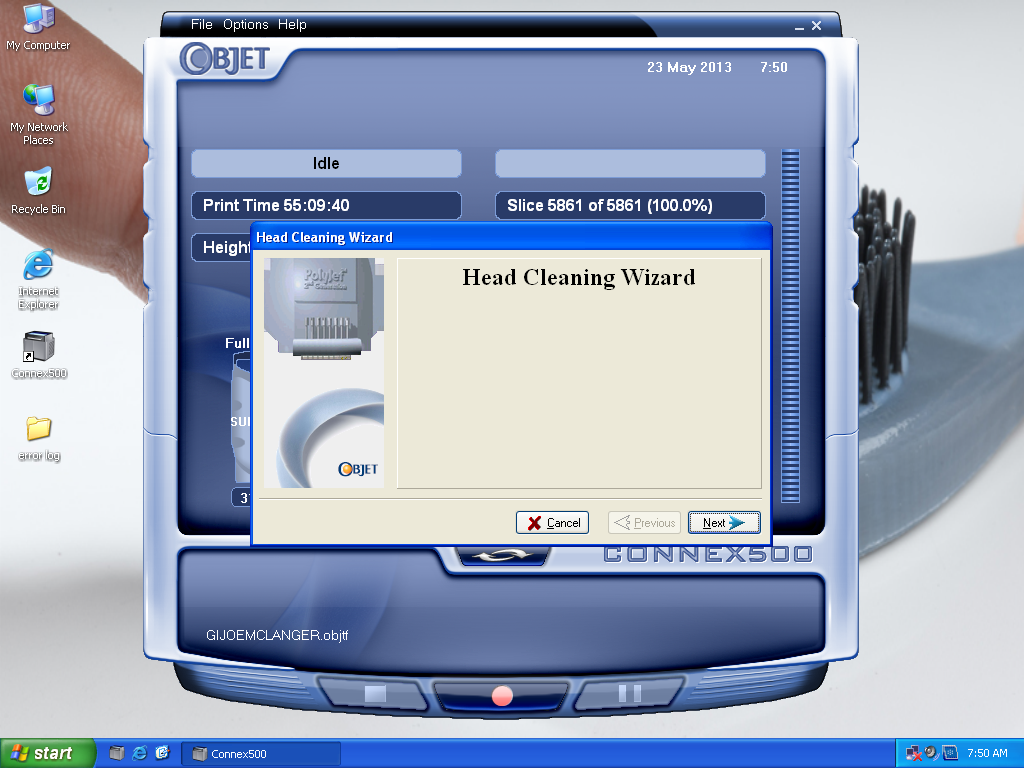Click Slice 5861 of 5861 field
Viewport: 1024px width, 768px height.
click(630, 206)
